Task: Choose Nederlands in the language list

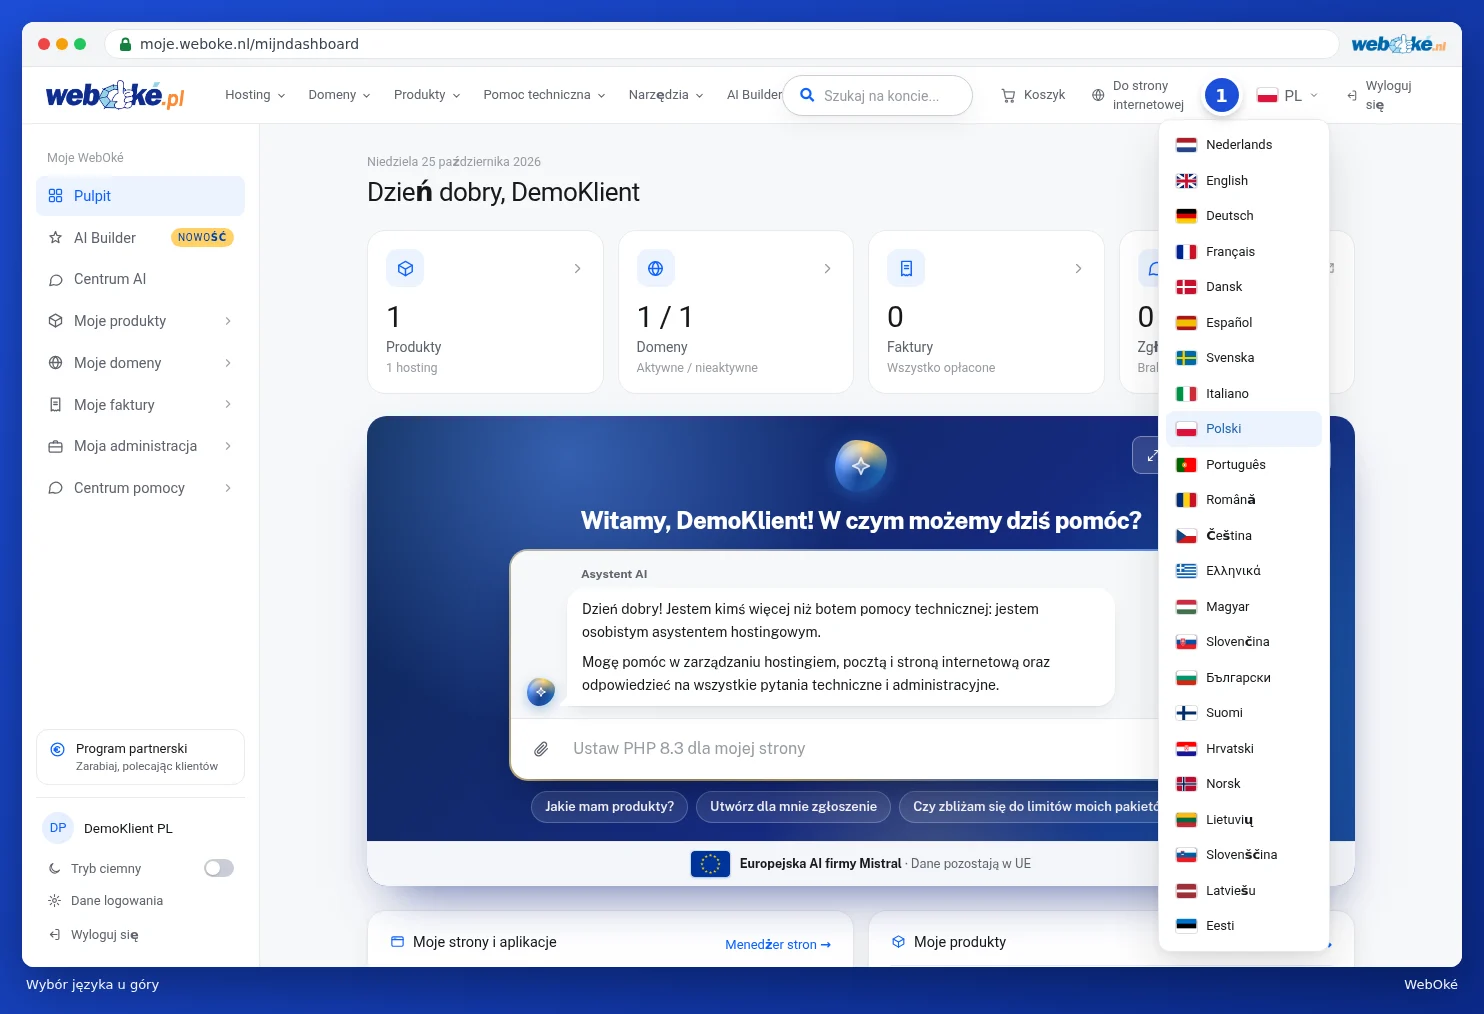Action: click(x=1244, y=145)
